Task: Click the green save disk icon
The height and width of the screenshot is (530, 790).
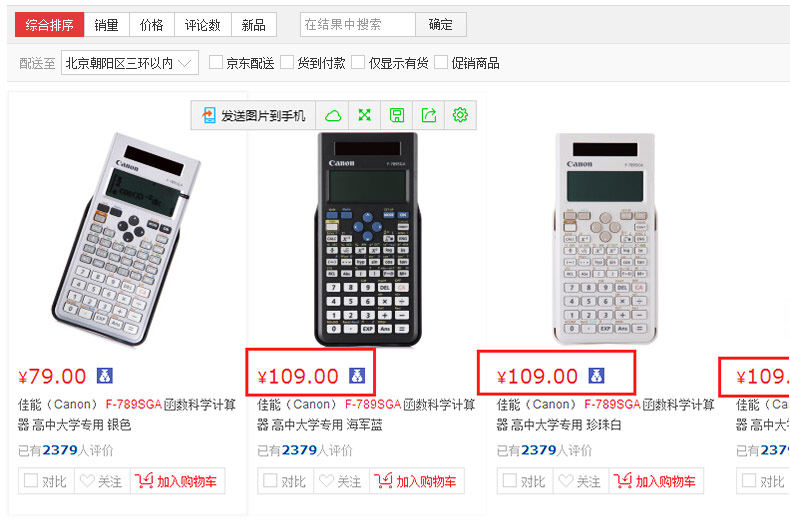Action: [x=397, y=115]
